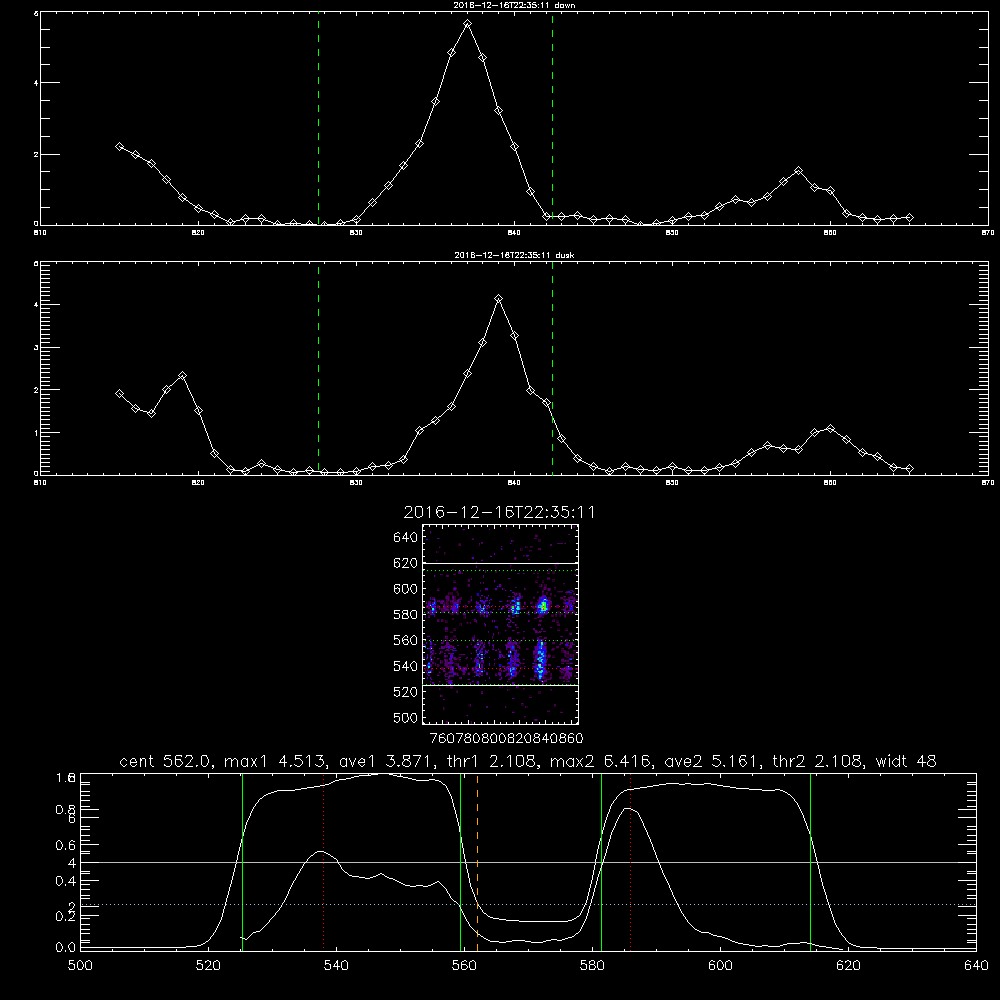Click the dawn plot title text

click(x=514, y=5)
